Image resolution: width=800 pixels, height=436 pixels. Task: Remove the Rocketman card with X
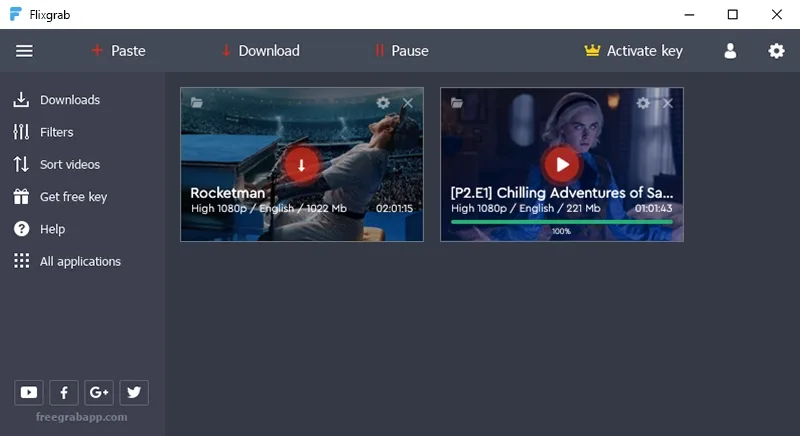pos(408,103)
